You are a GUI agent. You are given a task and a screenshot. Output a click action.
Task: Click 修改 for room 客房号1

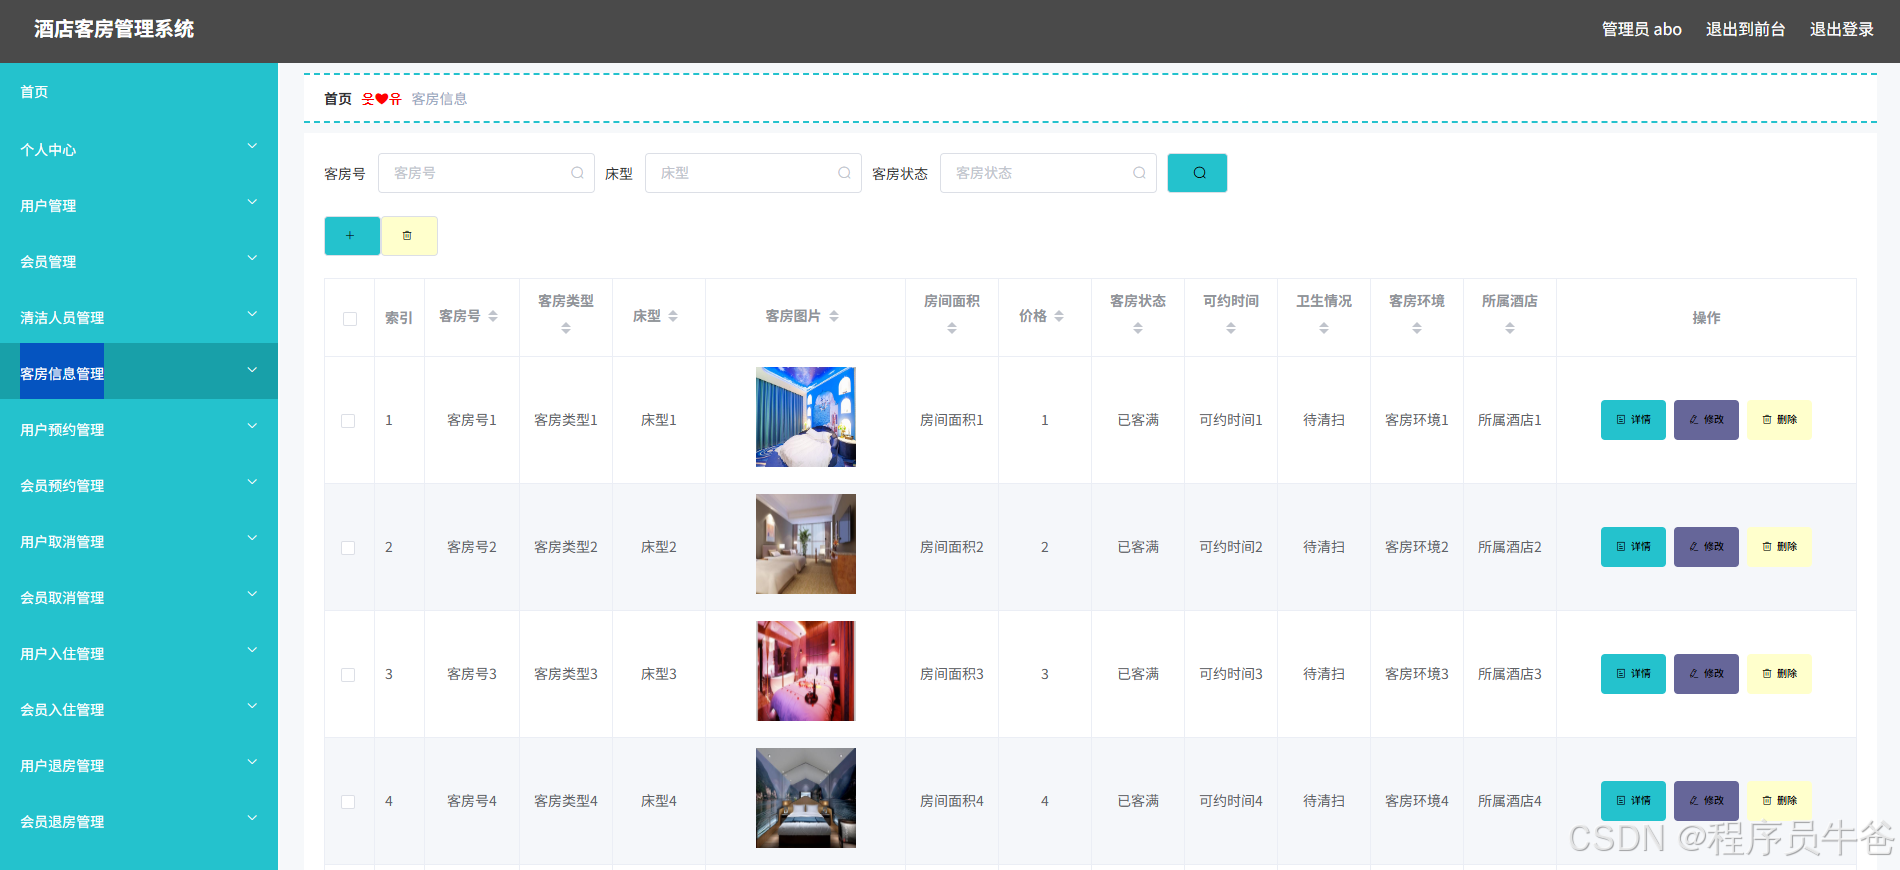coord(1706,420)
